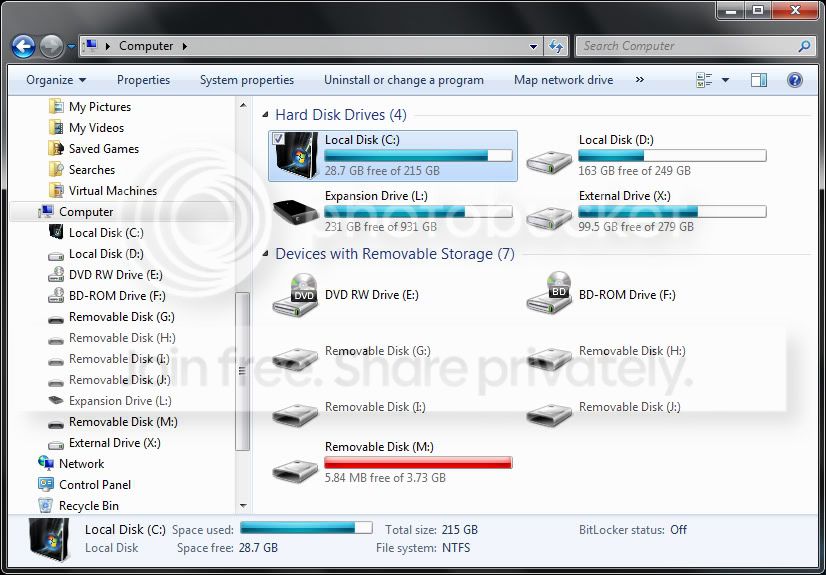Open the recent pages dropdown beside Forward

point(72,47)
